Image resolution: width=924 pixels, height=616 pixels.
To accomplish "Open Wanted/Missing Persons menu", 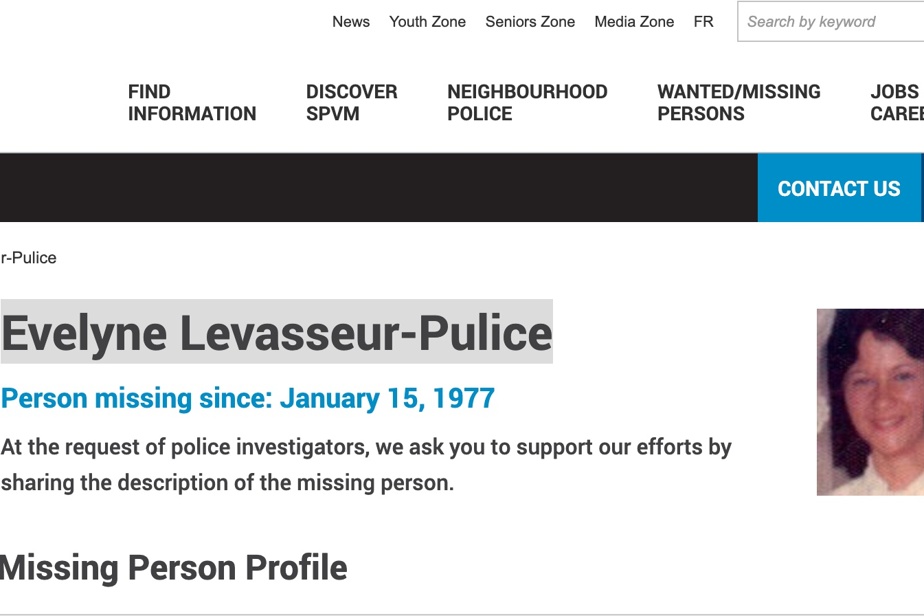I will (739, 103).
